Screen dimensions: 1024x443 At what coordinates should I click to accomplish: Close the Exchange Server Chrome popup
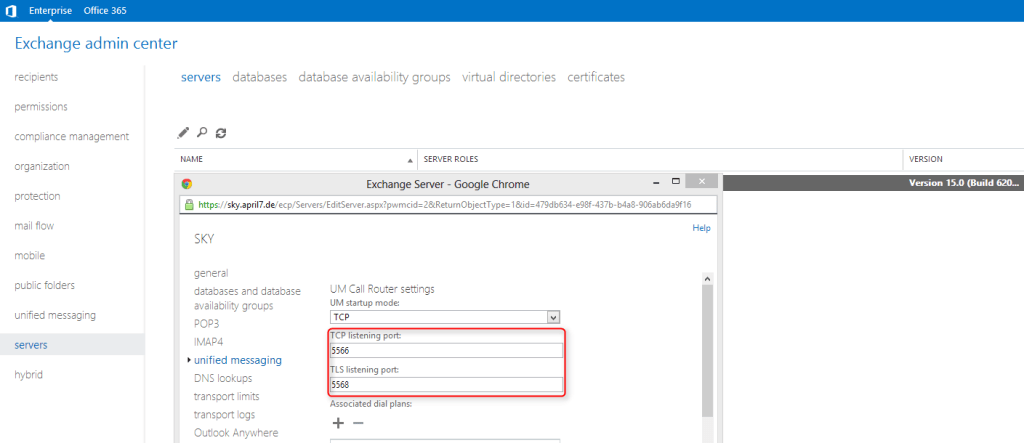tap(702, 181)
